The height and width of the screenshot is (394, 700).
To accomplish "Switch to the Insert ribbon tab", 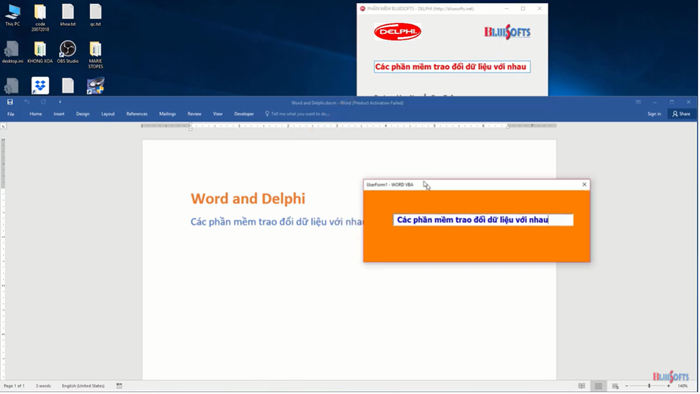I will [59, 114].
